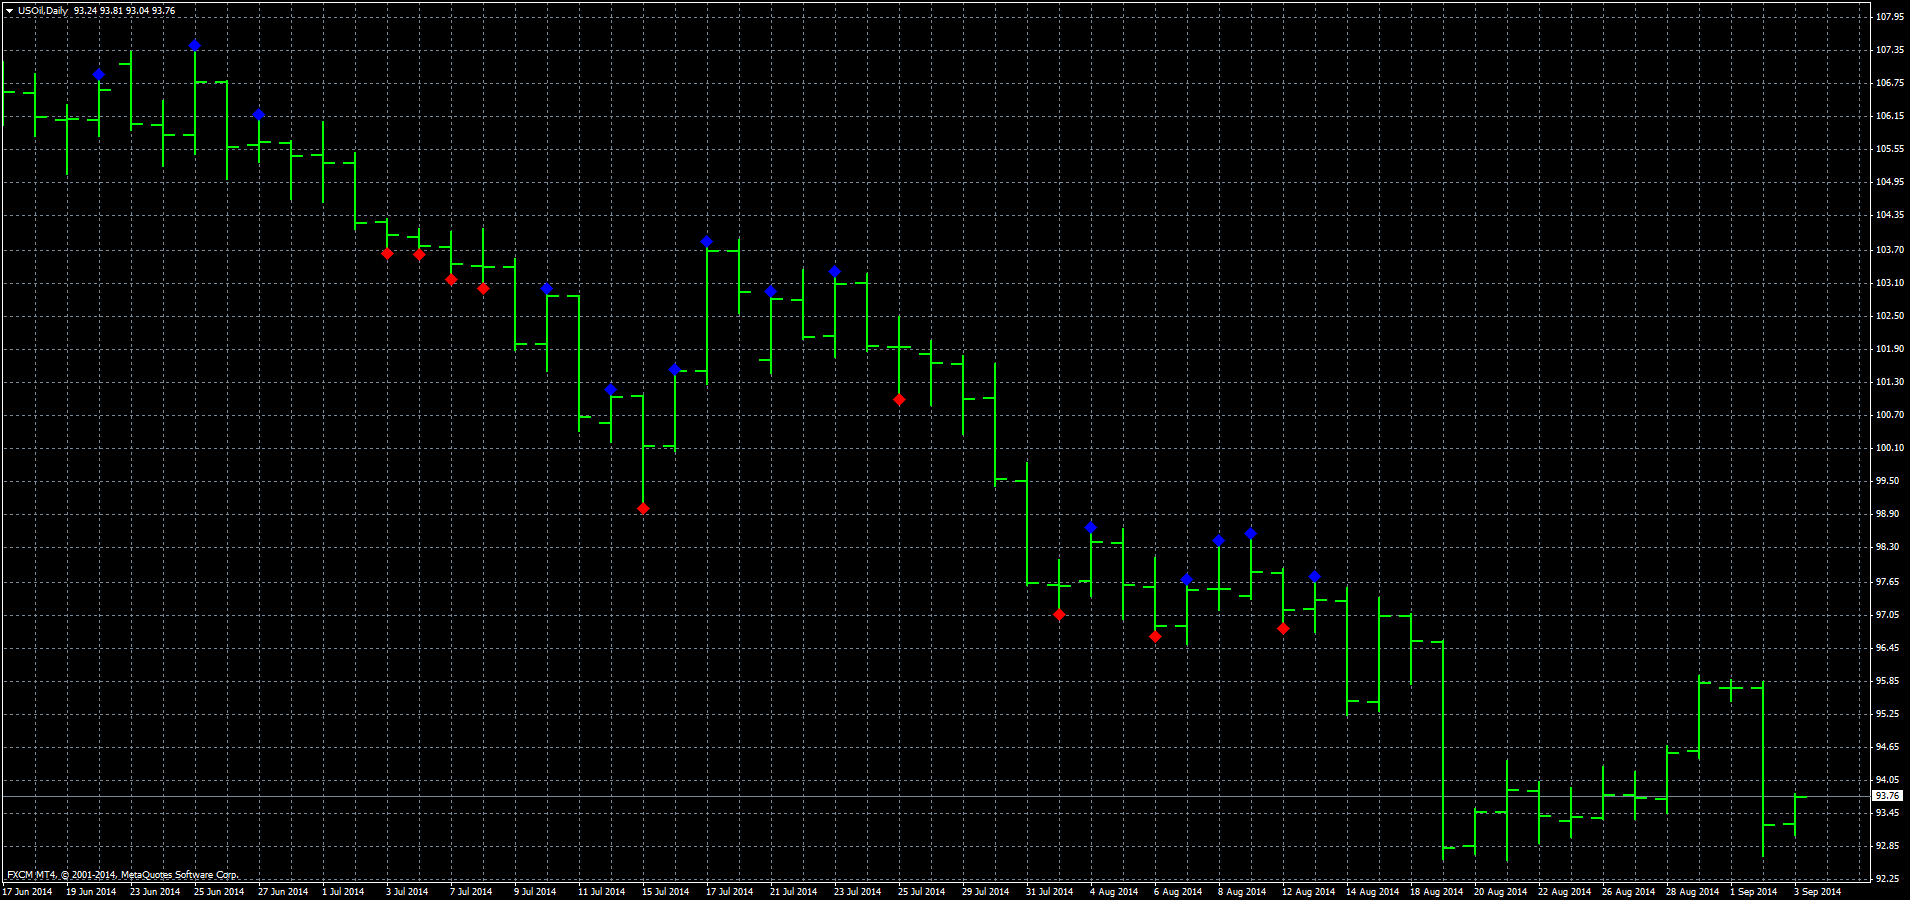1910x900 pixels.
Task: Click the 105.55 price axis label
Action: pos(1889,149)
